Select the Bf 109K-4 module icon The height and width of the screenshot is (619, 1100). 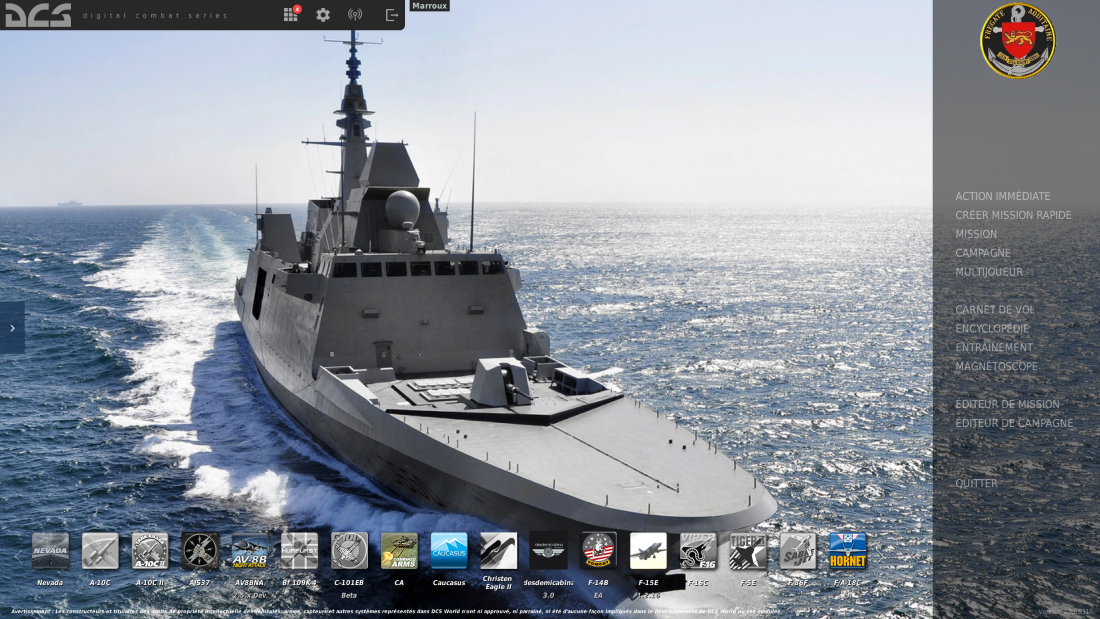pos(300,551)
